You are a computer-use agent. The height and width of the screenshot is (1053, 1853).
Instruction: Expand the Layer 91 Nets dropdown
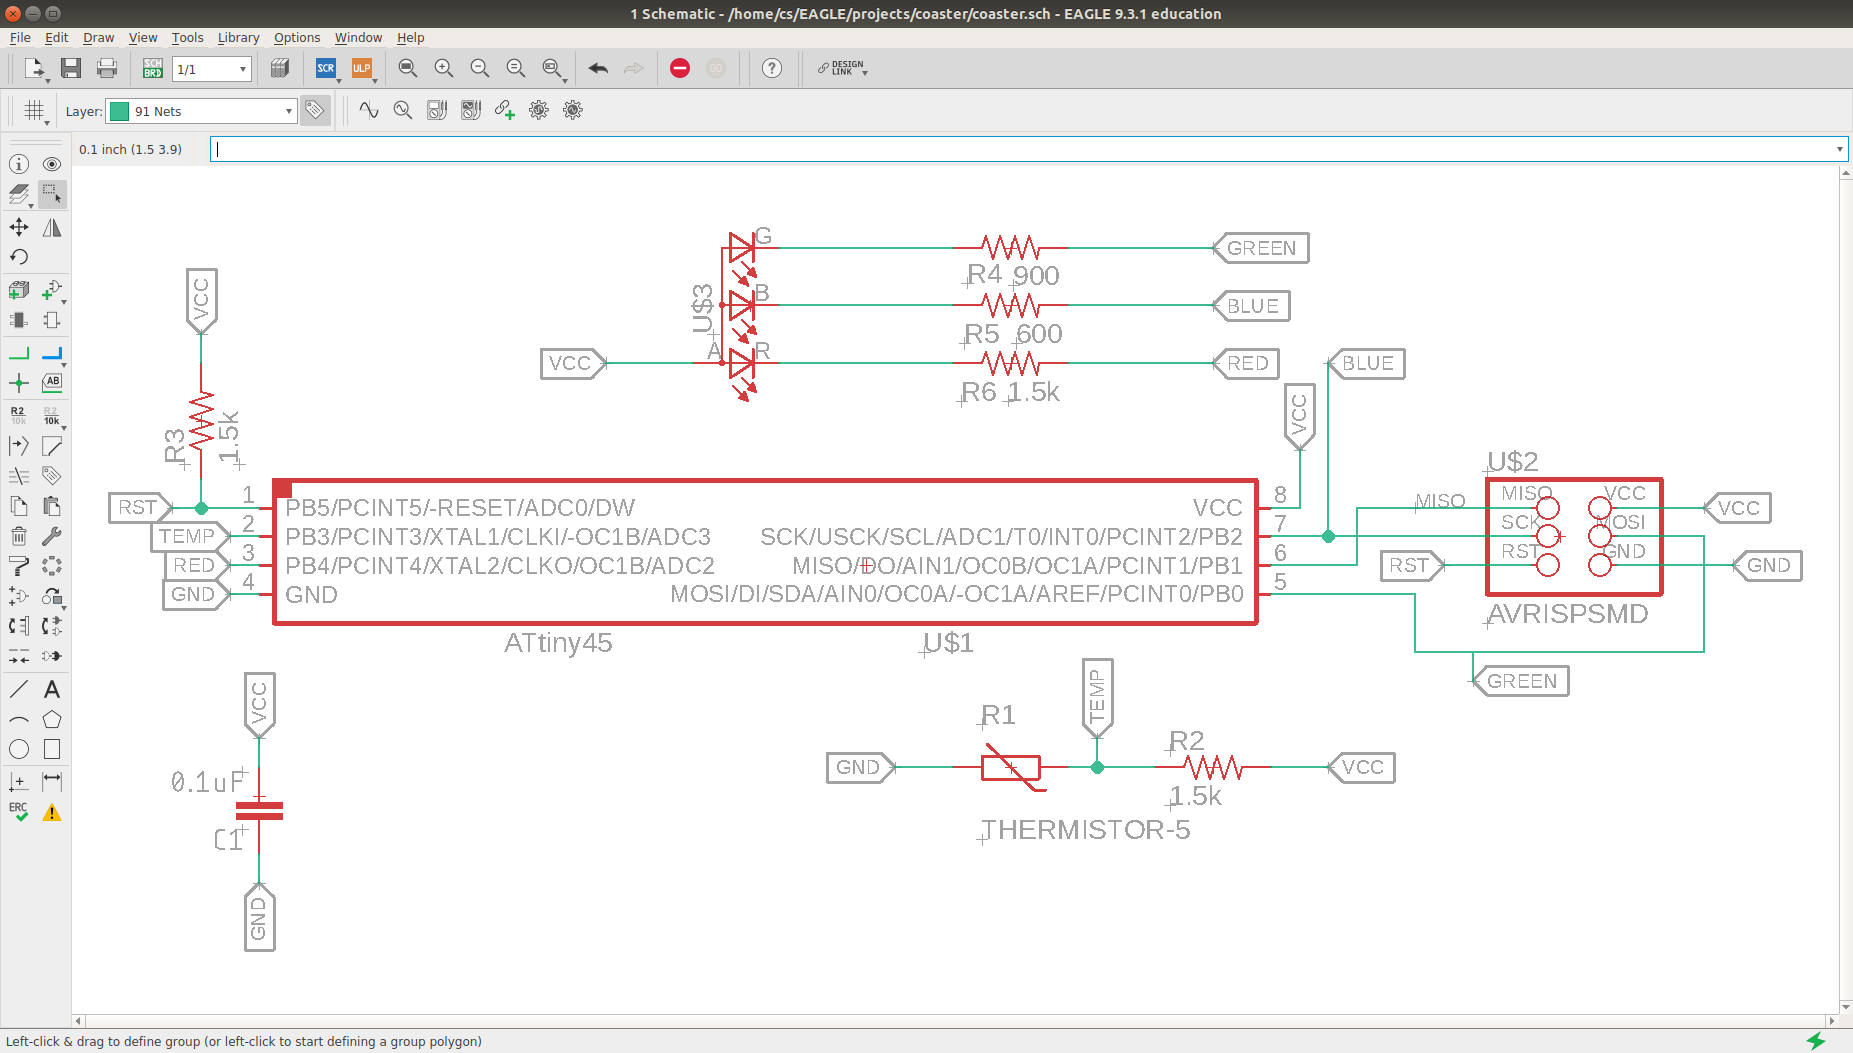tap(201, 111)
